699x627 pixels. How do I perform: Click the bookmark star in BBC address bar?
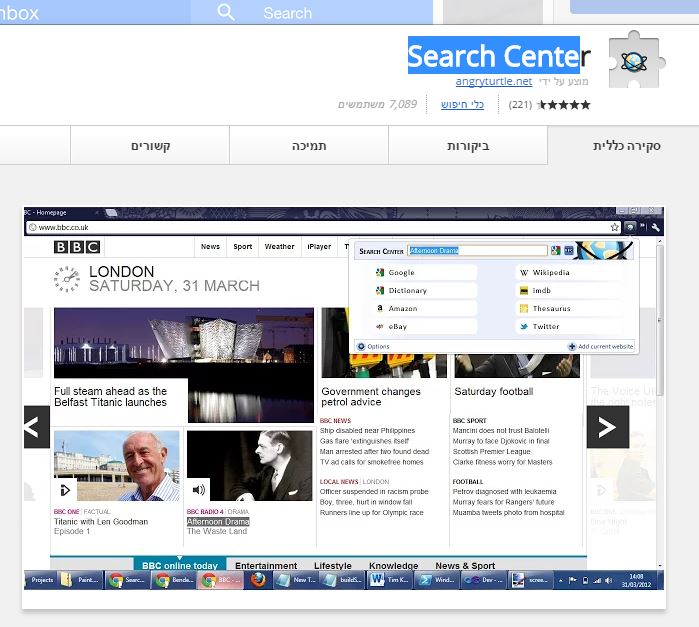(x=615, y=227)
